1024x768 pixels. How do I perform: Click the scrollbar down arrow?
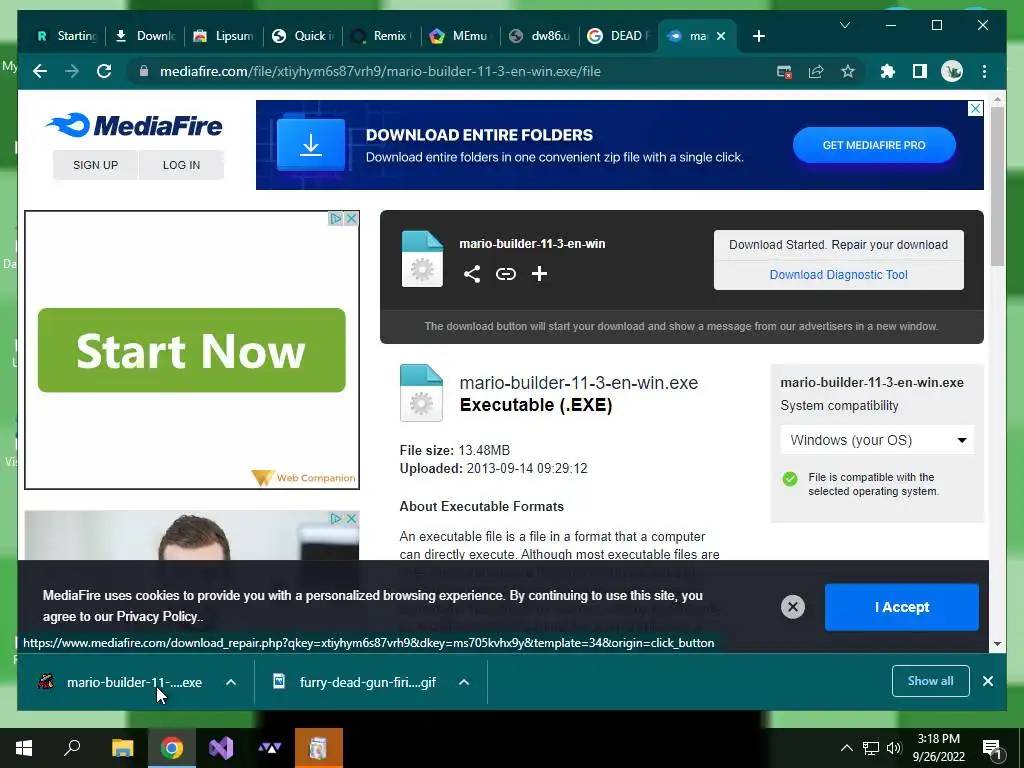tap(997, 644)
